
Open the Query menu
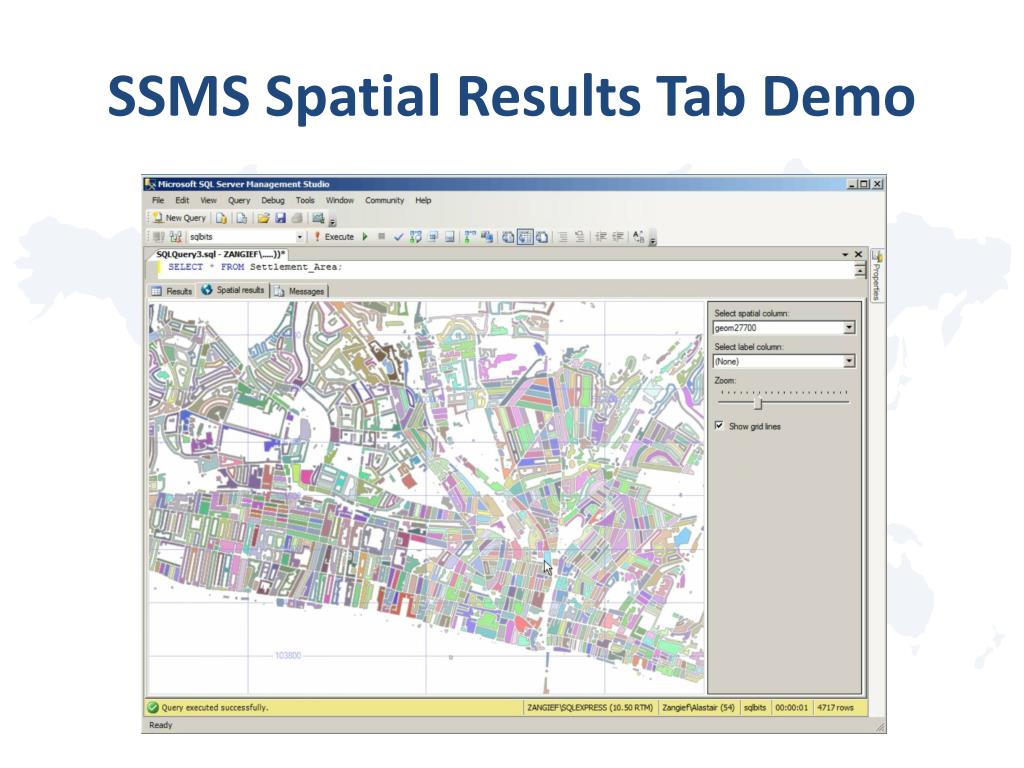click(x=239, y=200)
